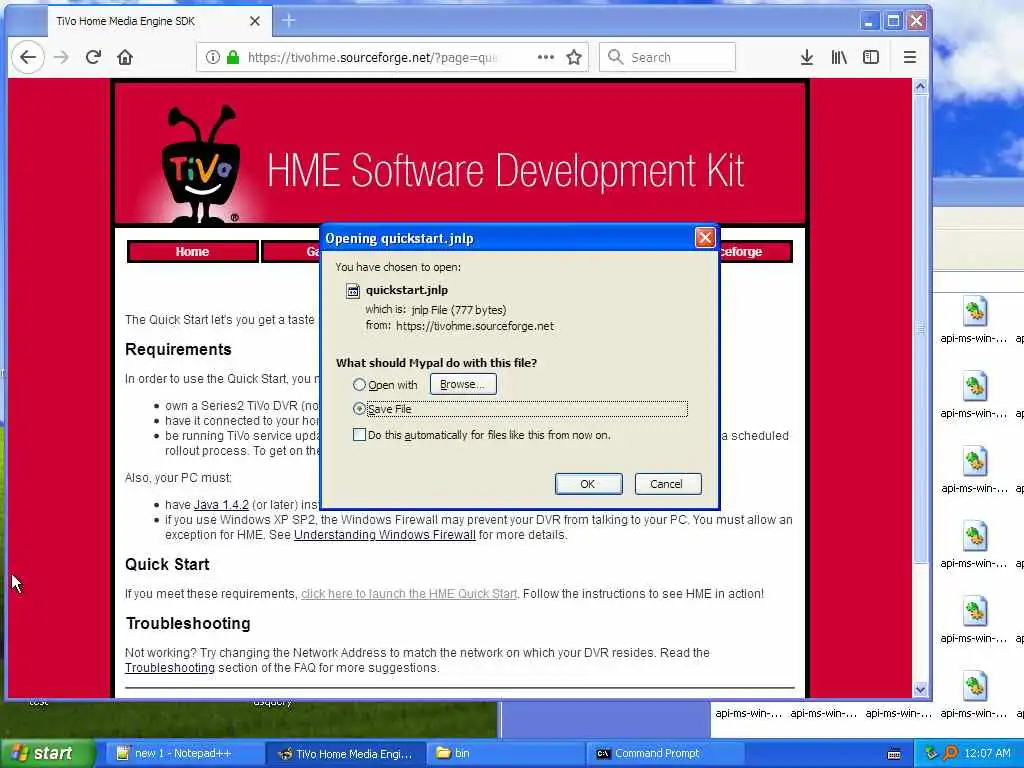Show site information via the info icon
This screenshot has height=768, width=1024.
coord(213,57)
